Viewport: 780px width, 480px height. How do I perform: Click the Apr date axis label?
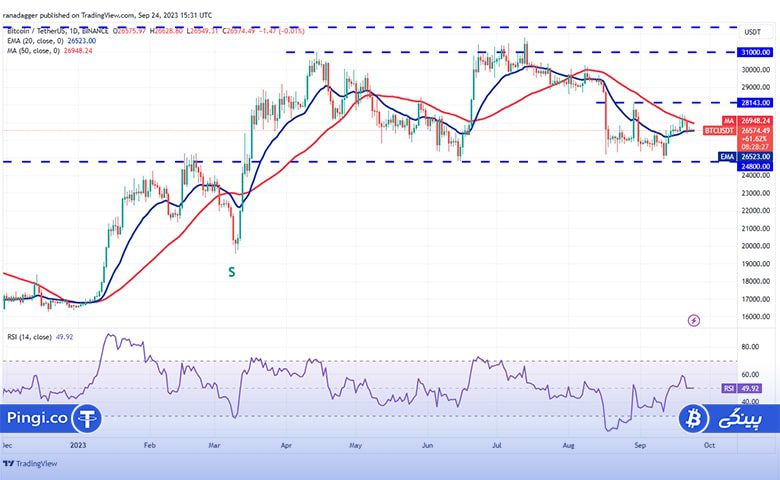(286, 445)
